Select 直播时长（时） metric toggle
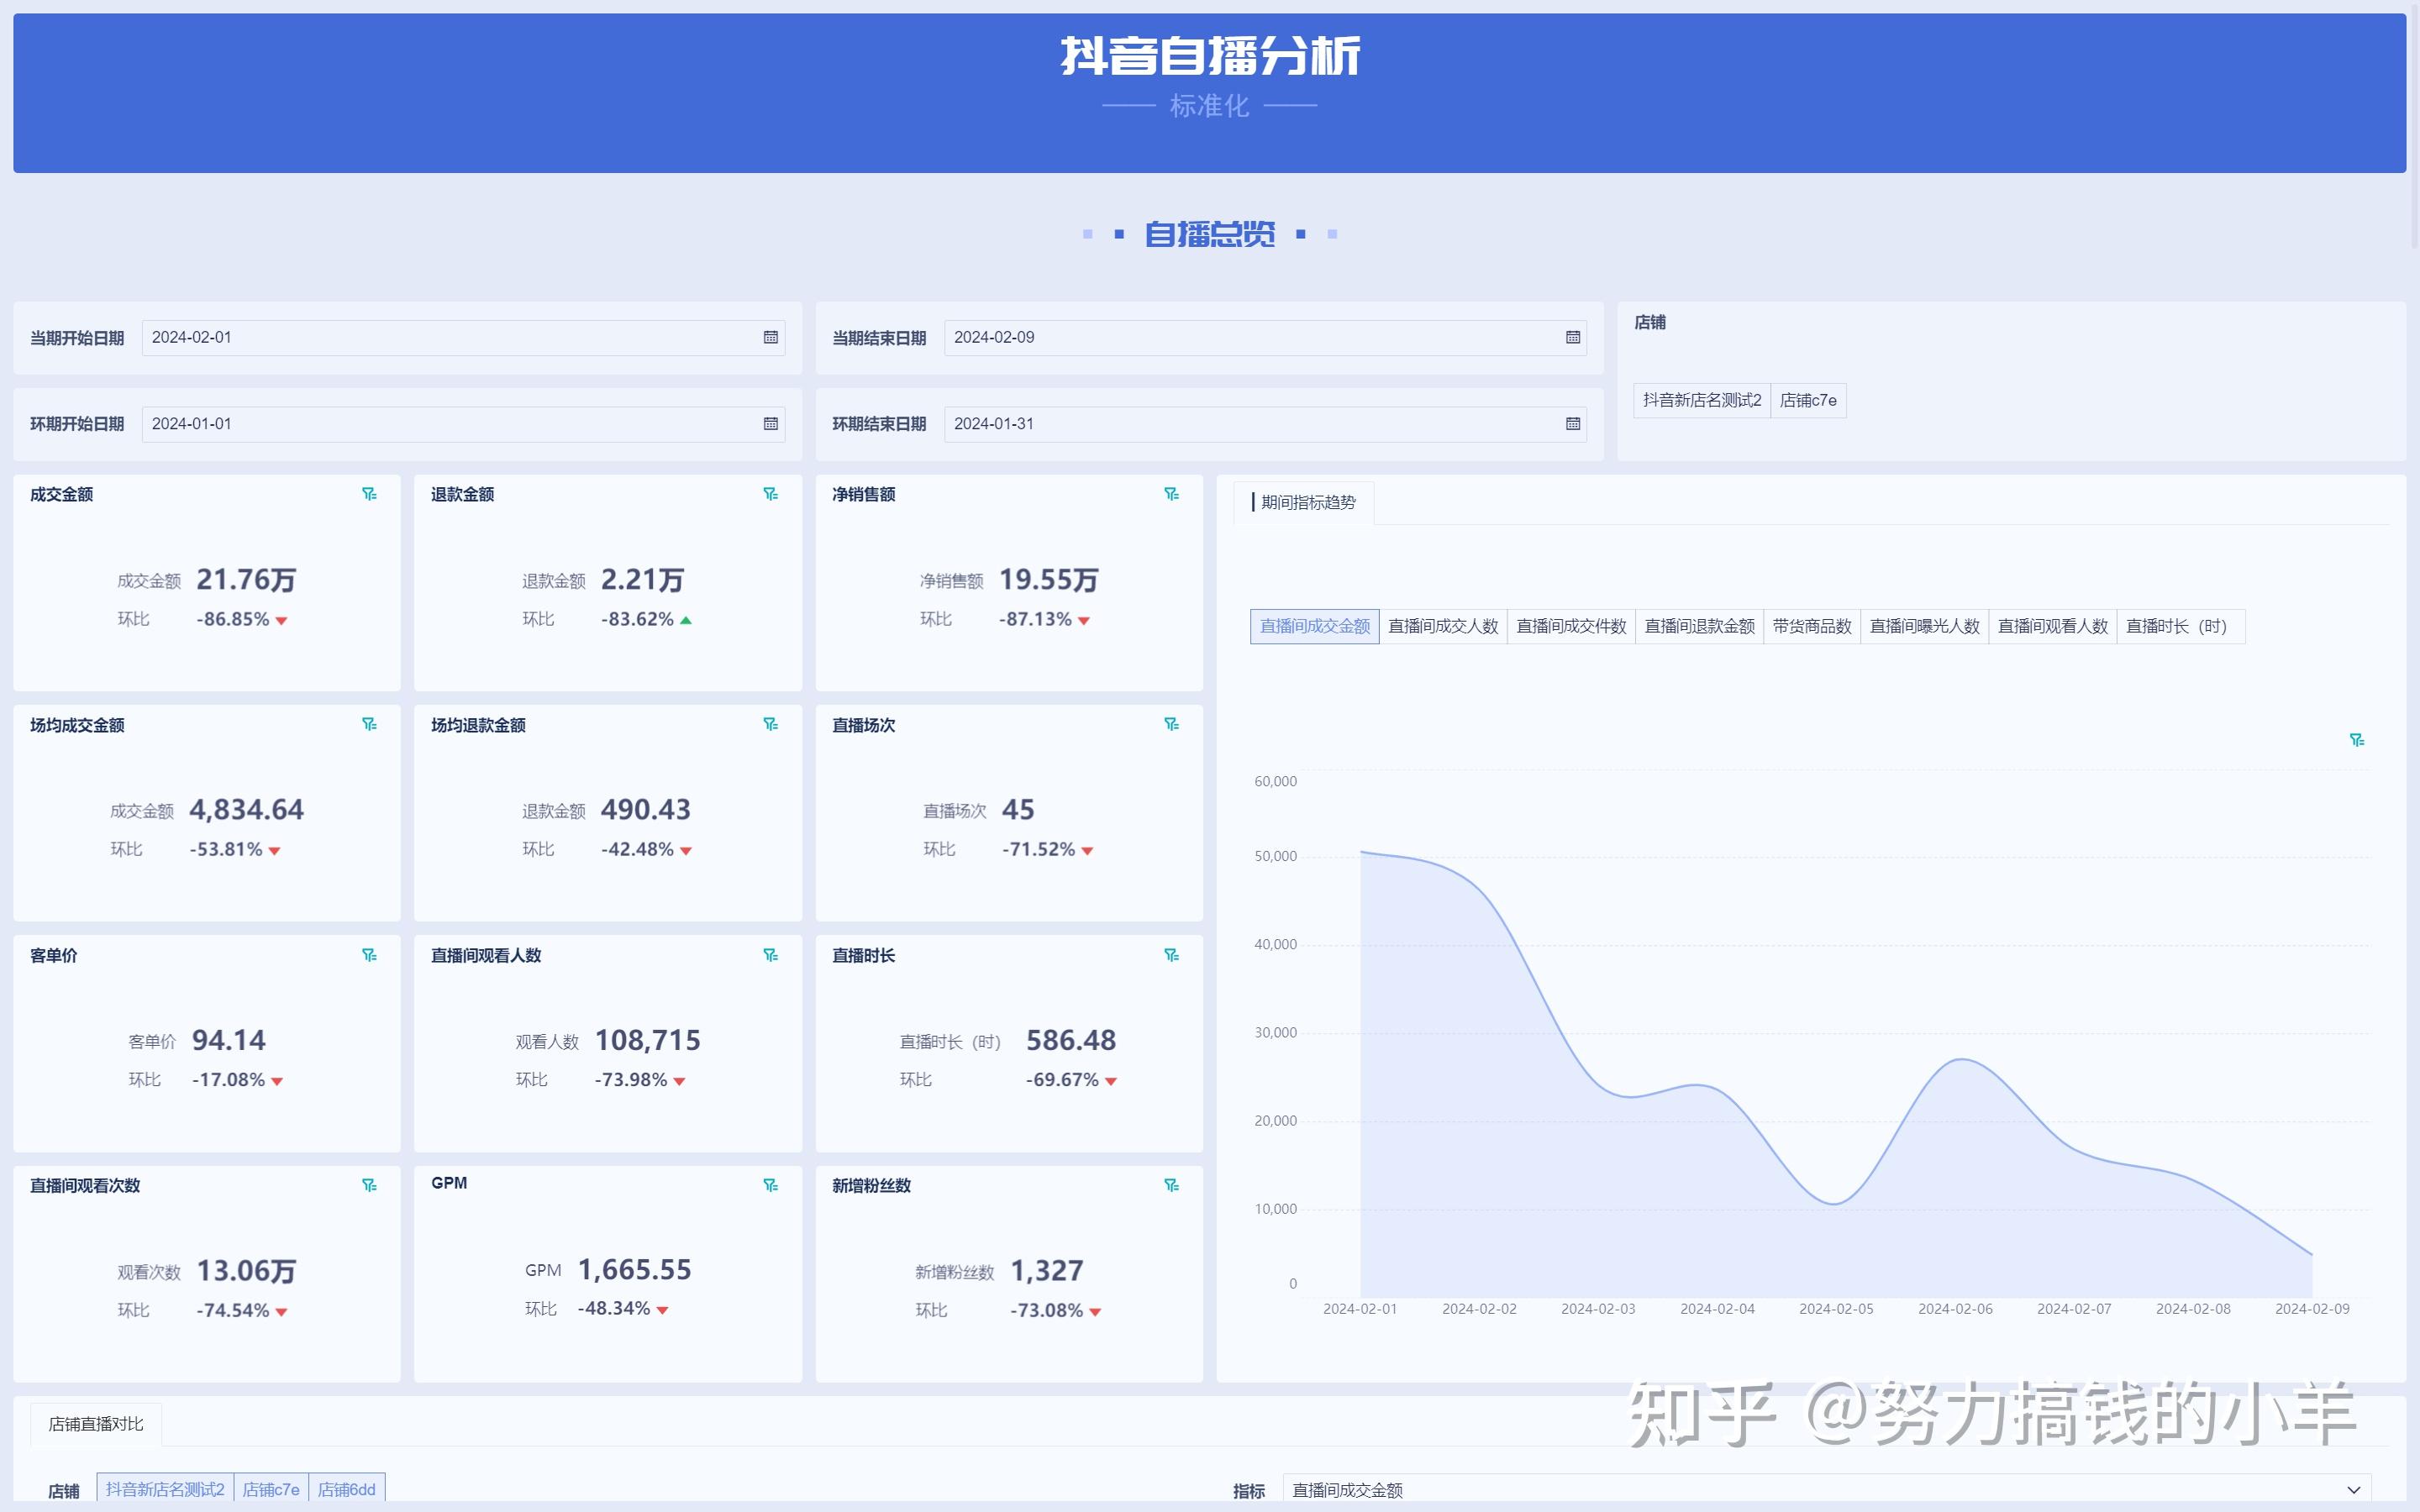Viewport: 2420px width, 1512px height. [2180, 626]
